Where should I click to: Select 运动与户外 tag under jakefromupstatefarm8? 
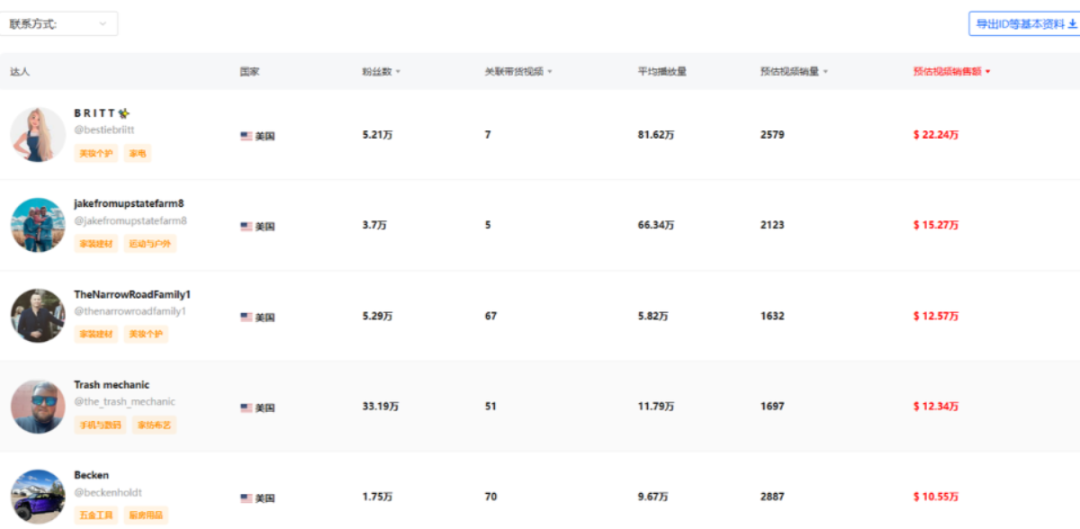150,244
